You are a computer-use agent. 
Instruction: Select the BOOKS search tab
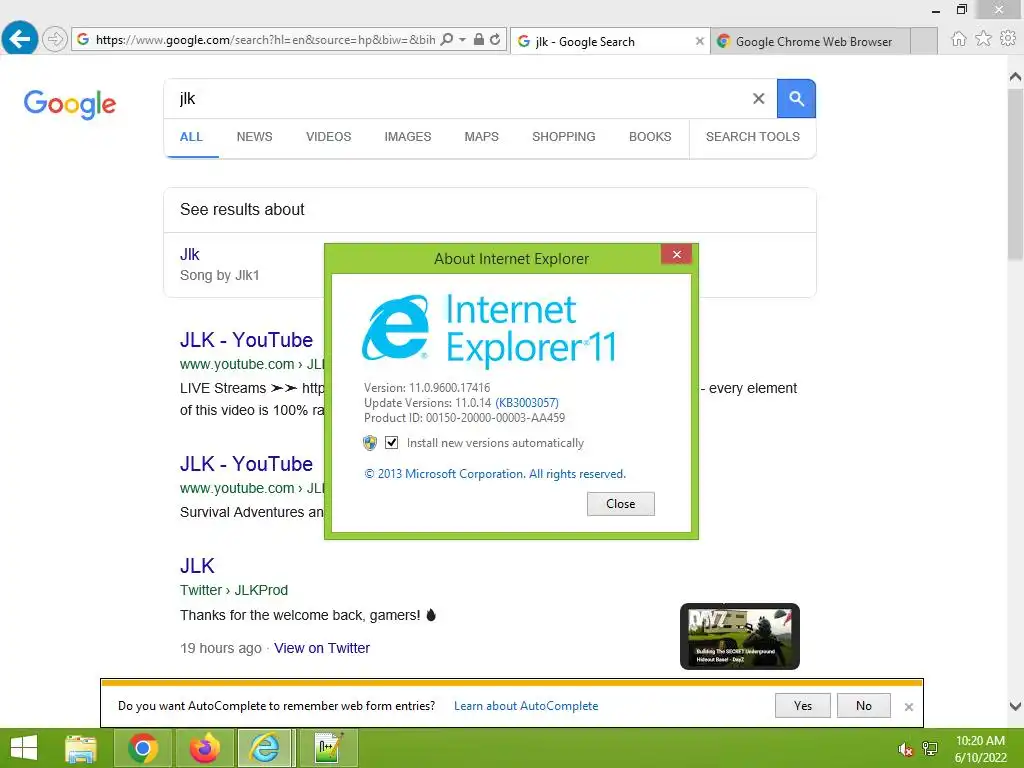coord(650,136)
